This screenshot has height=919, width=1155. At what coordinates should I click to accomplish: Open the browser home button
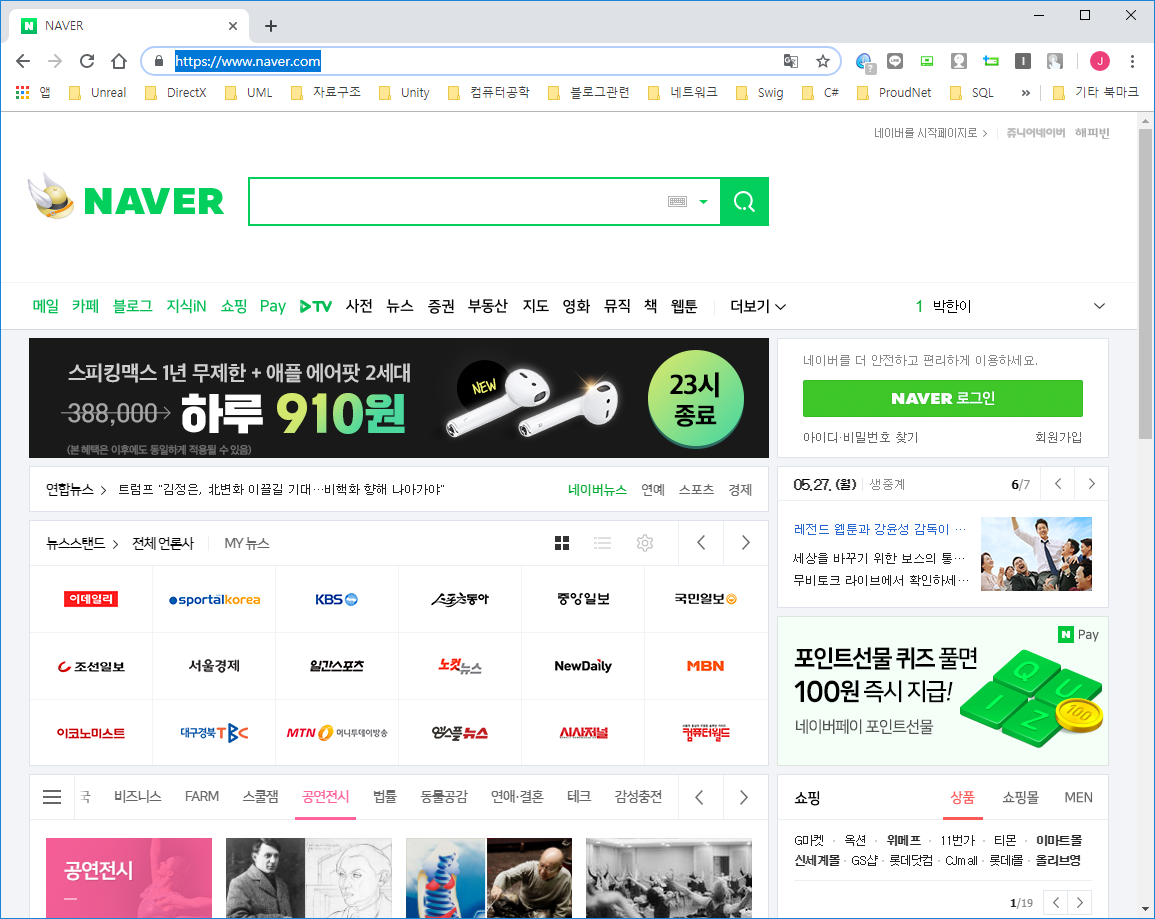point(119,61)
